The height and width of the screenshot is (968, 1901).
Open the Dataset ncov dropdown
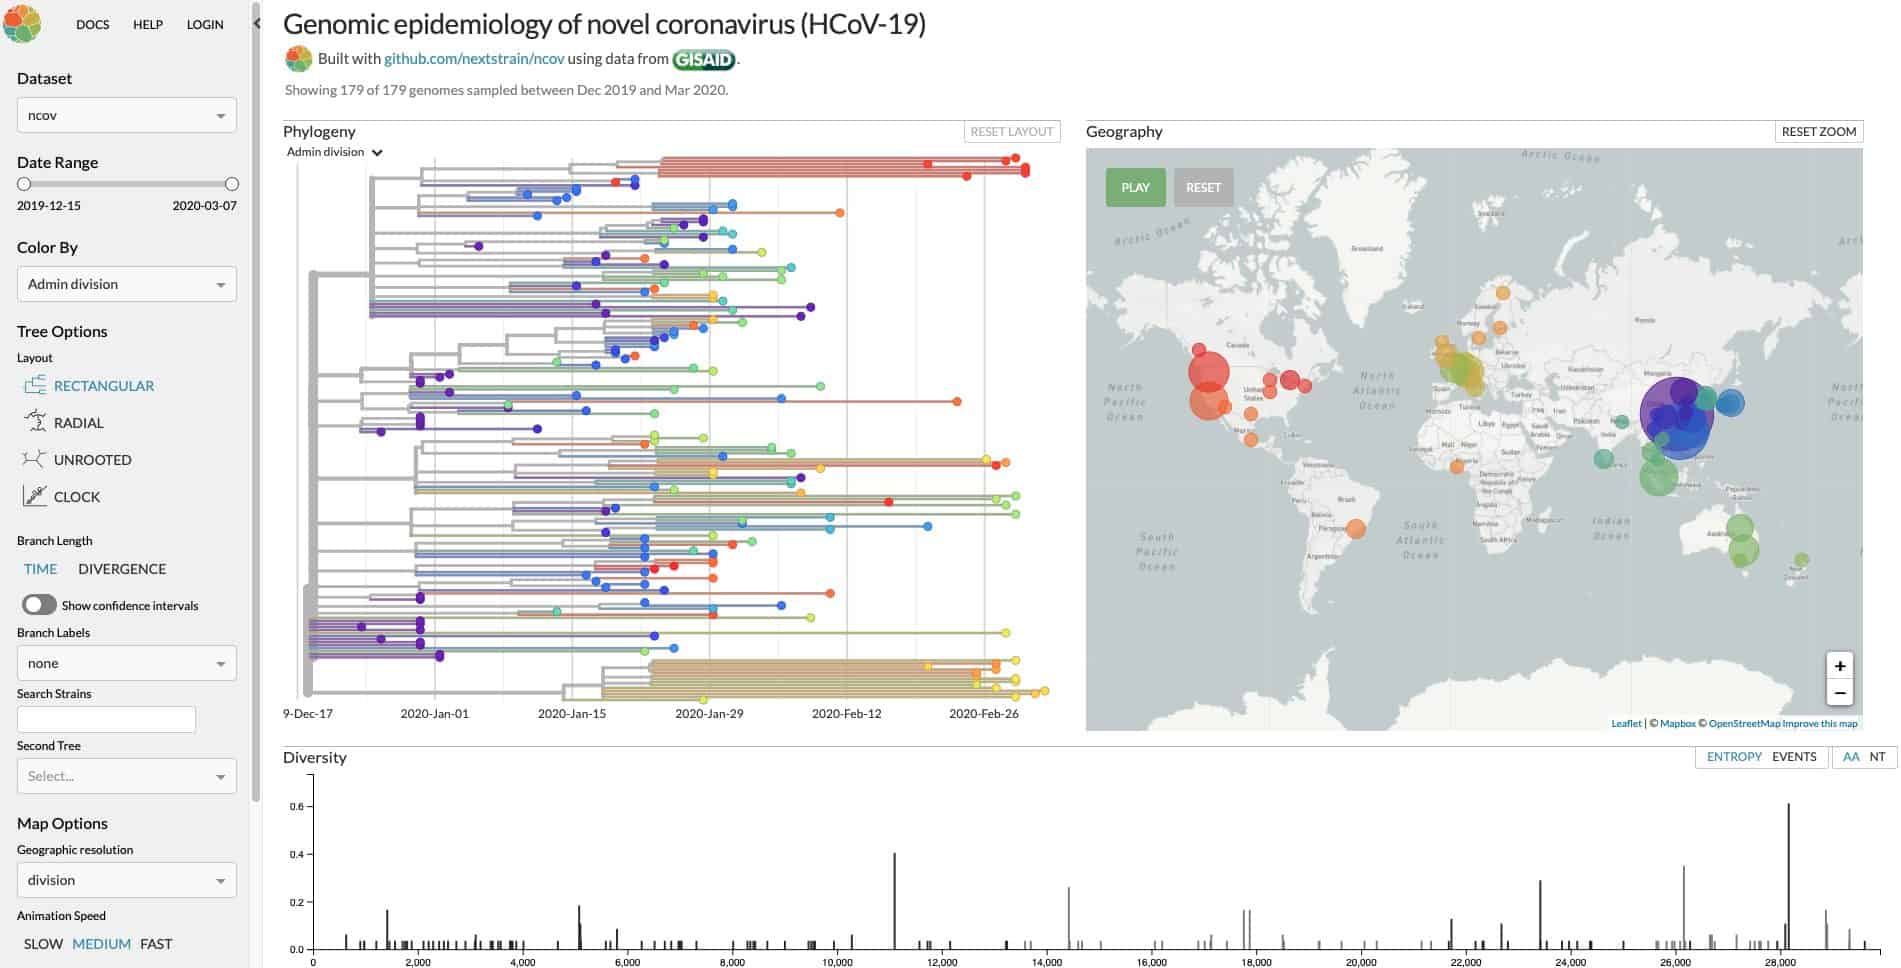point(127,115)
